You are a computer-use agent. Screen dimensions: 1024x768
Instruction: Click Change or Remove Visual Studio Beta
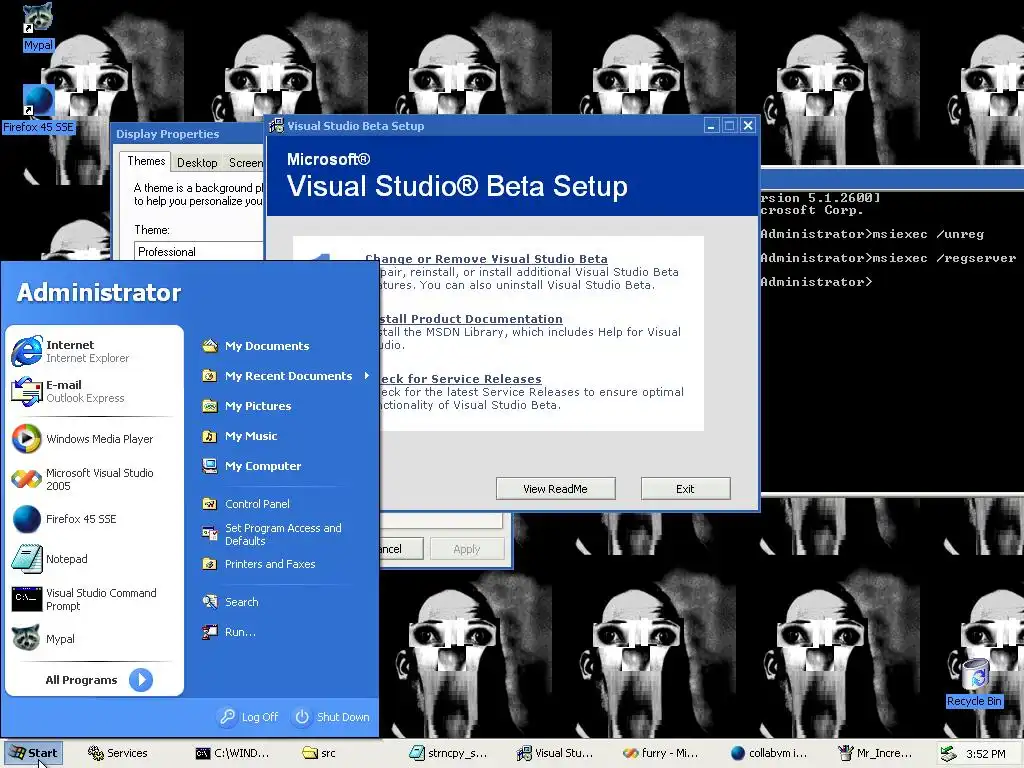tap(487, 259)
